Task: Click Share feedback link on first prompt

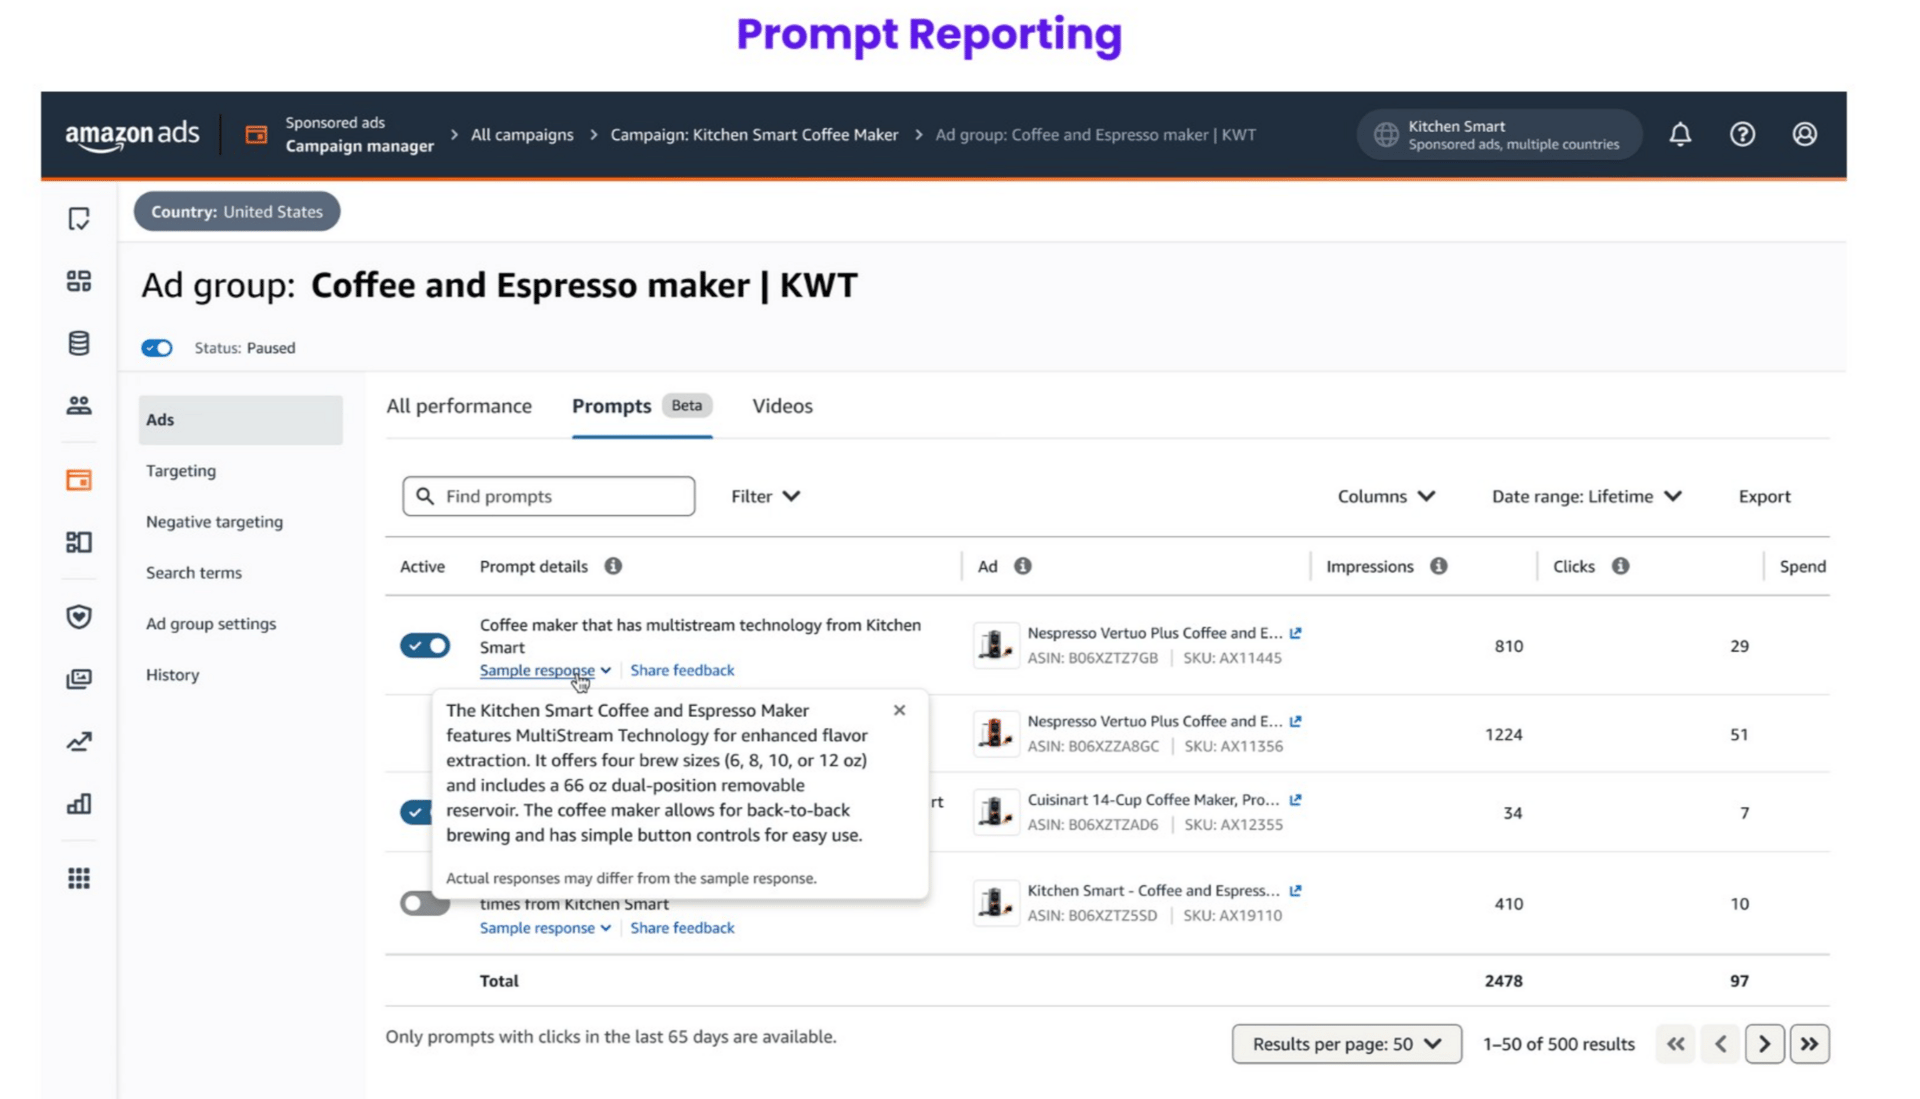Action: 682,670
